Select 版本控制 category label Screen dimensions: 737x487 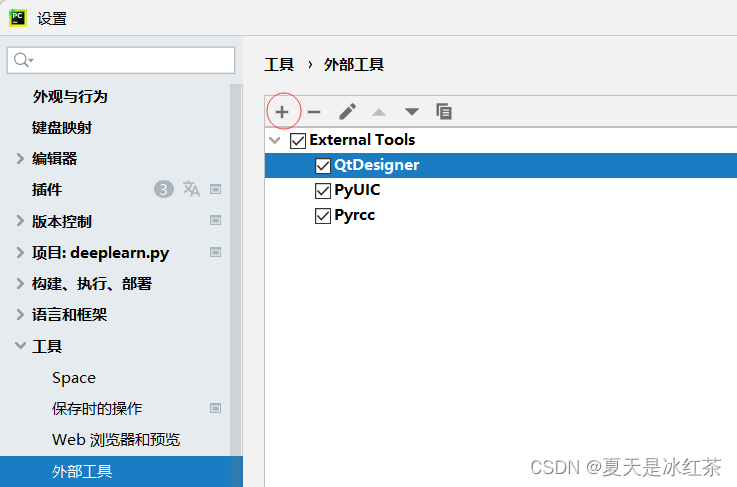[x=62, y=221]
